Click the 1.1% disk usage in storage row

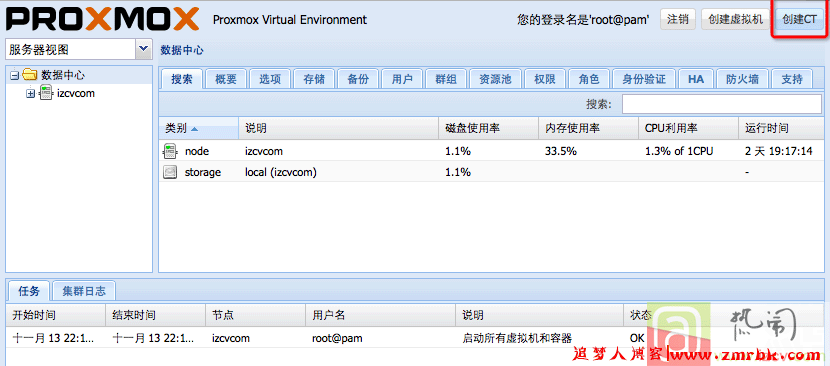(x=458, y=172)
